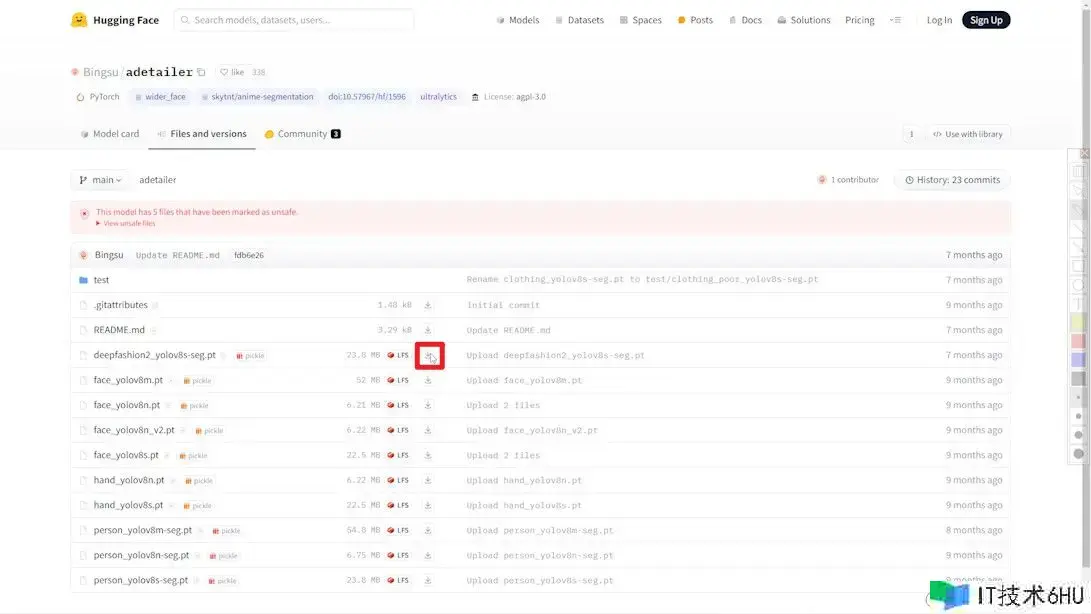Switch to the Model card tab
This screenshot has width=1091, height=614.
click(110, 134)
